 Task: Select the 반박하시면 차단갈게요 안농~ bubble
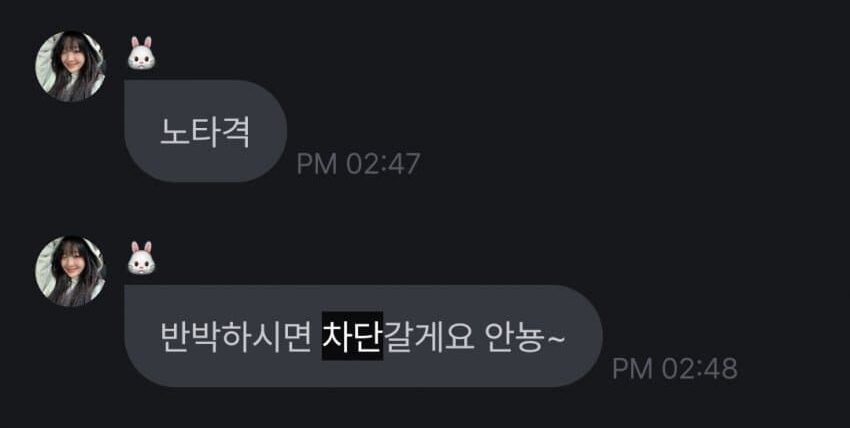[x=363, y=336]
